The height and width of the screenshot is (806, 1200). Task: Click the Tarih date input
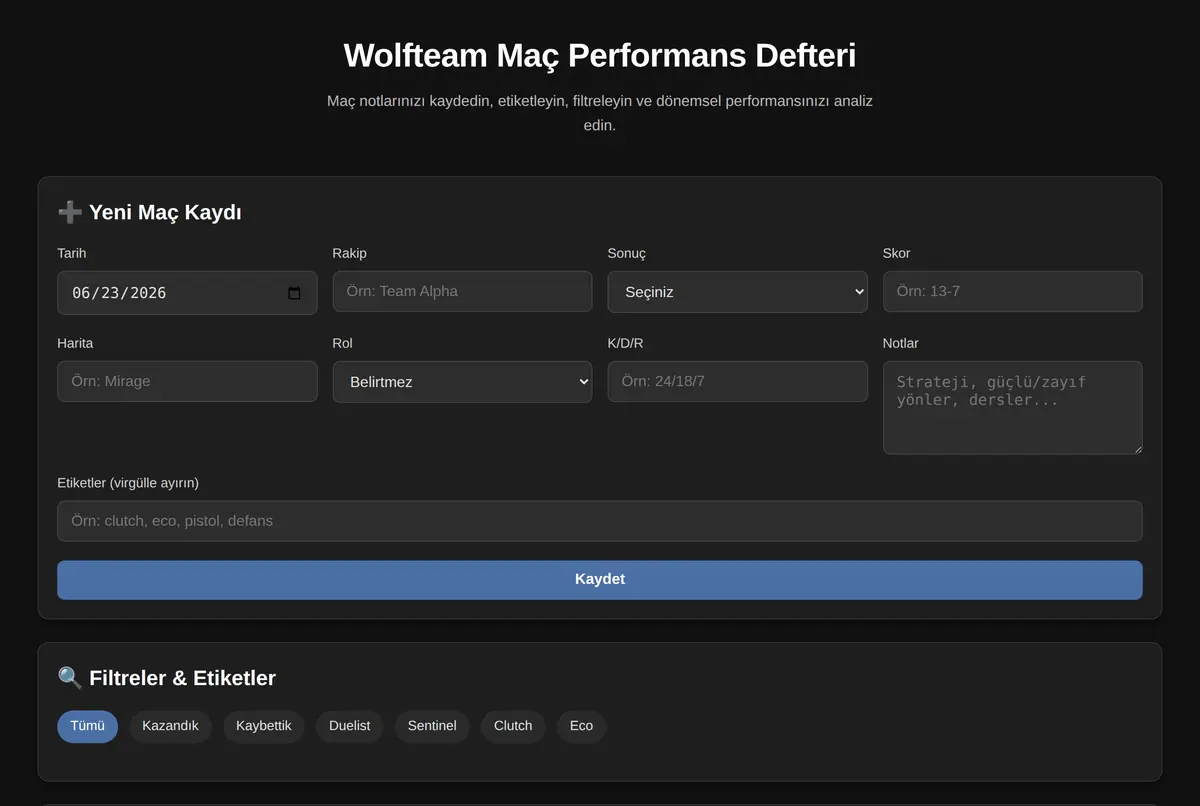pos(187,293)
